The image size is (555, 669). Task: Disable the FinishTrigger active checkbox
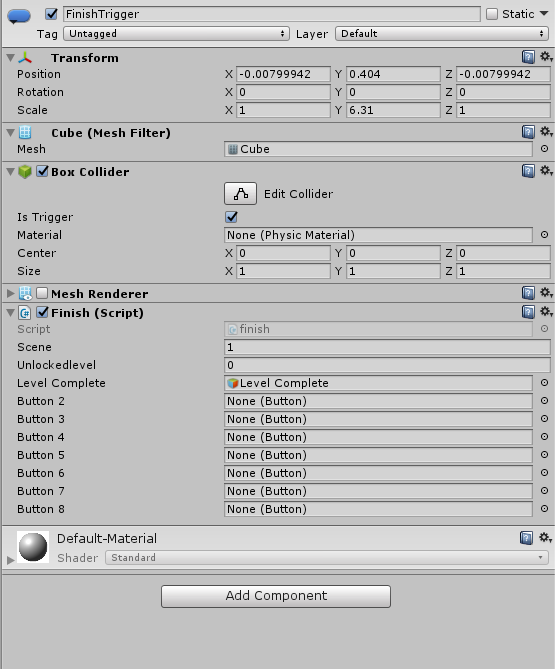click(51, 14)
